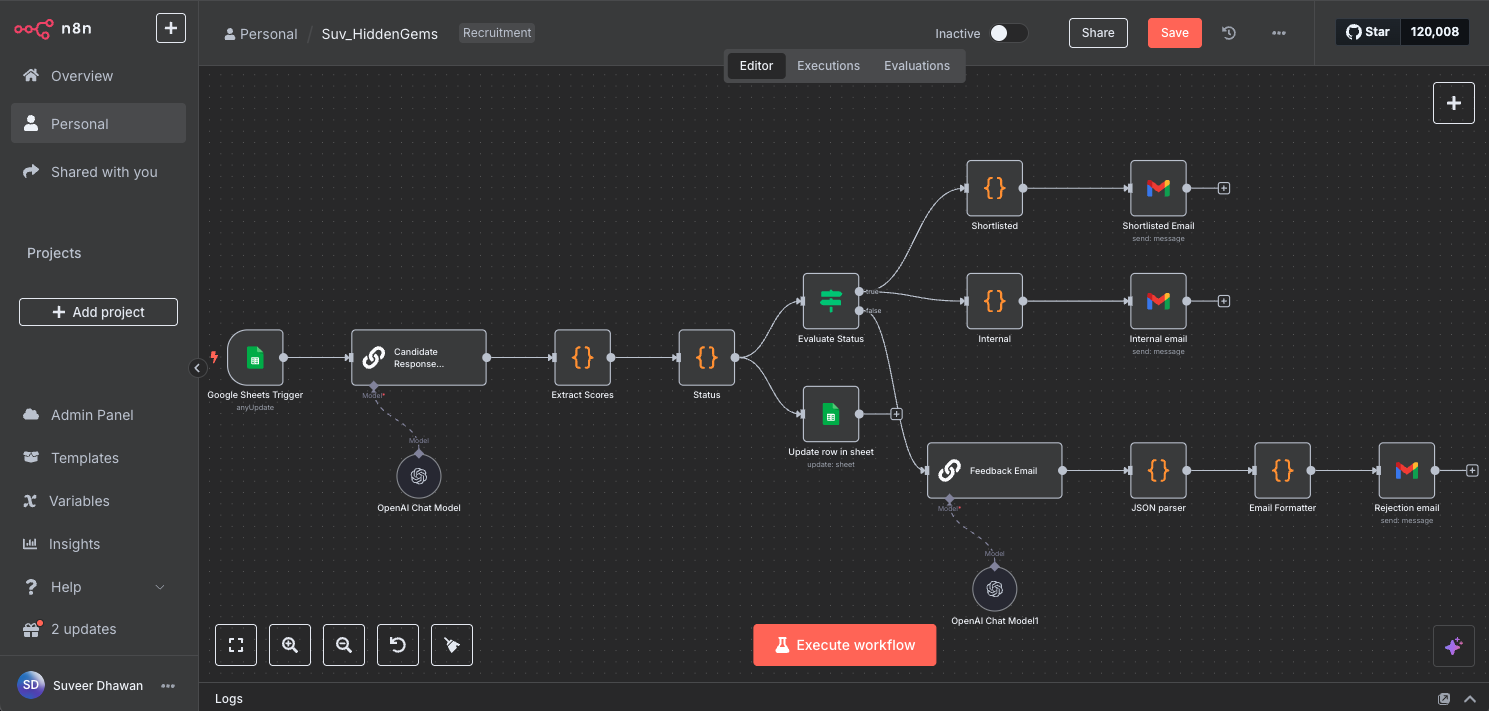Open Templates from the sidebar
Screen dimensions: 1489x711
84,458
